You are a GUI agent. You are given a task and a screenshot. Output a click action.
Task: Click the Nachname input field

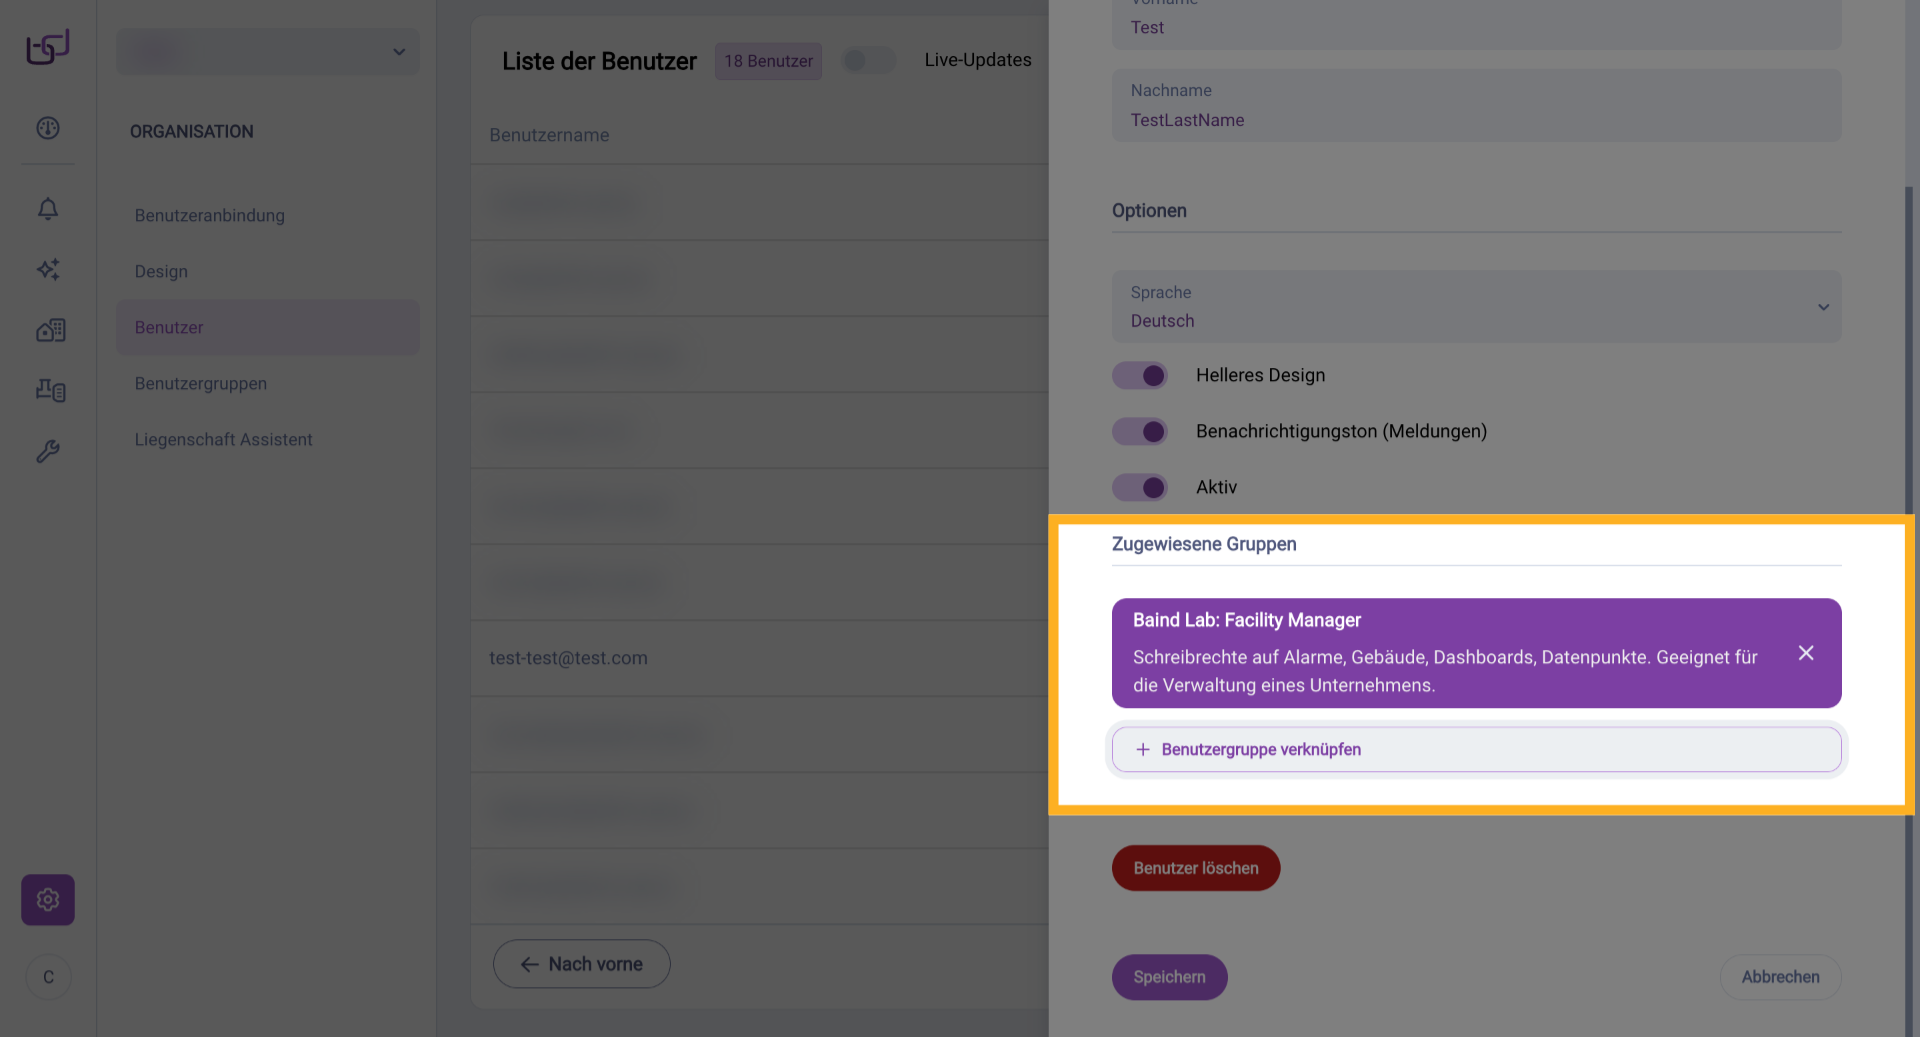(1476, 106)
